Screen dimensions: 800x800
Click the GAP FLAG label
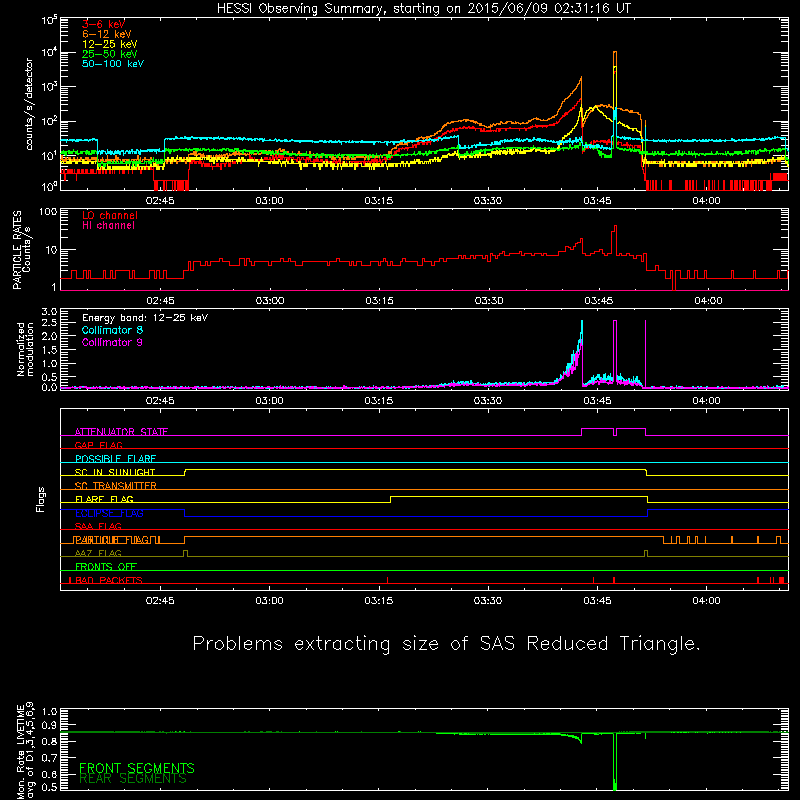[x=98, y=445]
